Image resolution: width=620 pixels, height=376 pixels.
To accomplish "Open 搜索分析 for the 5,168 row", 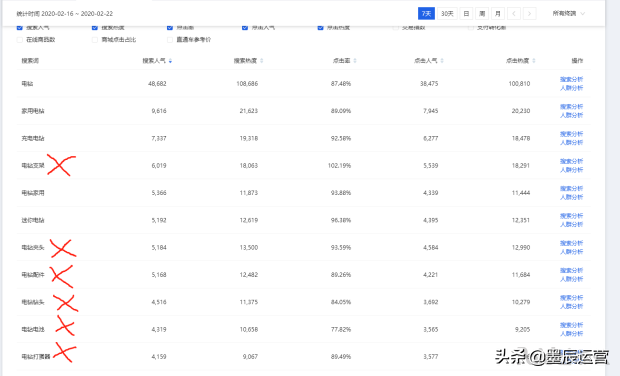I will click(x=571, y=270).
